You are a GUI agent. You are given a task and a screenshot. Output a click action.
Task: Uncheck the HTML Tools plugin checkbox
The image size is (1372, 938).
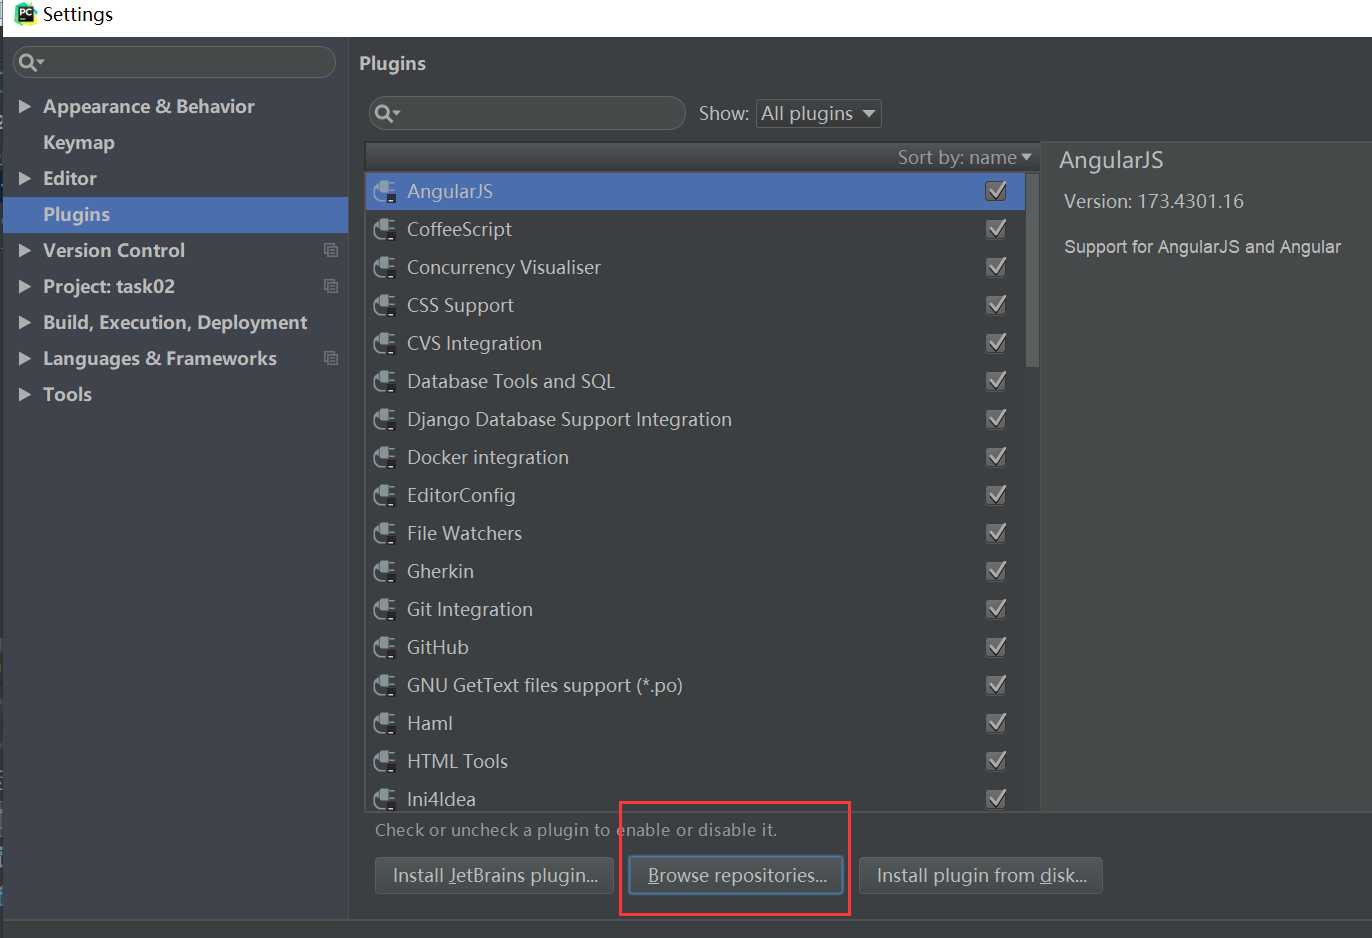point(996,761)
